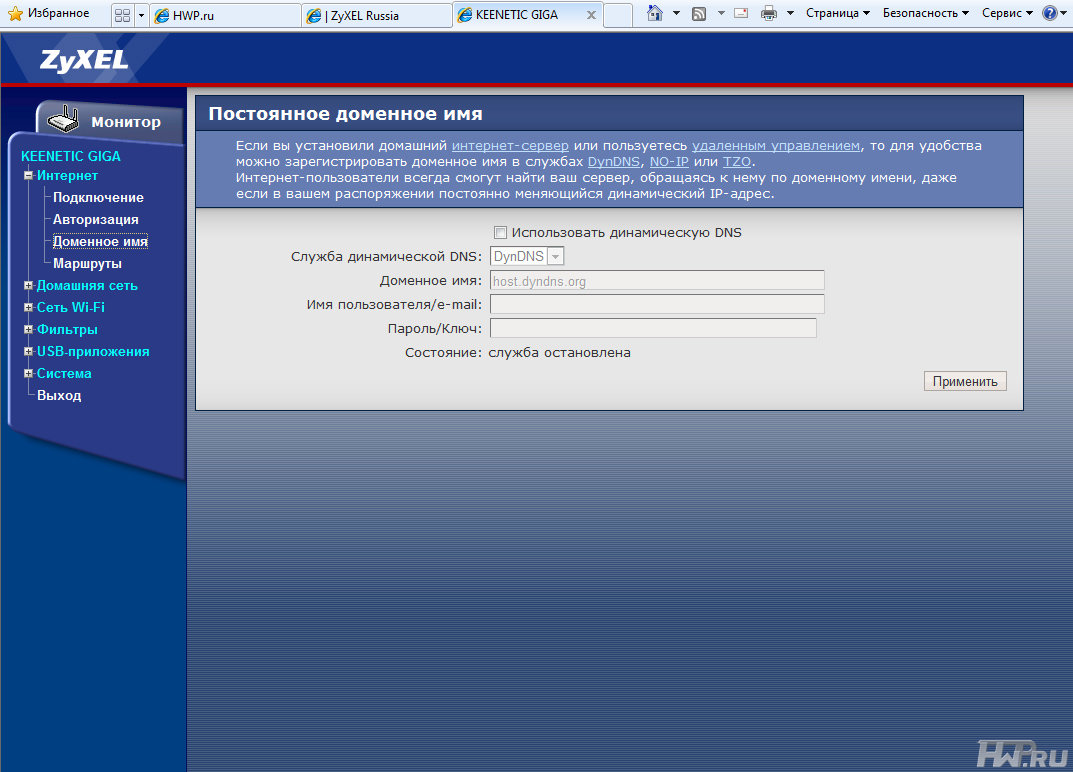Expand the Фильтры section
1073x772 pixels.
click(28, 329)
